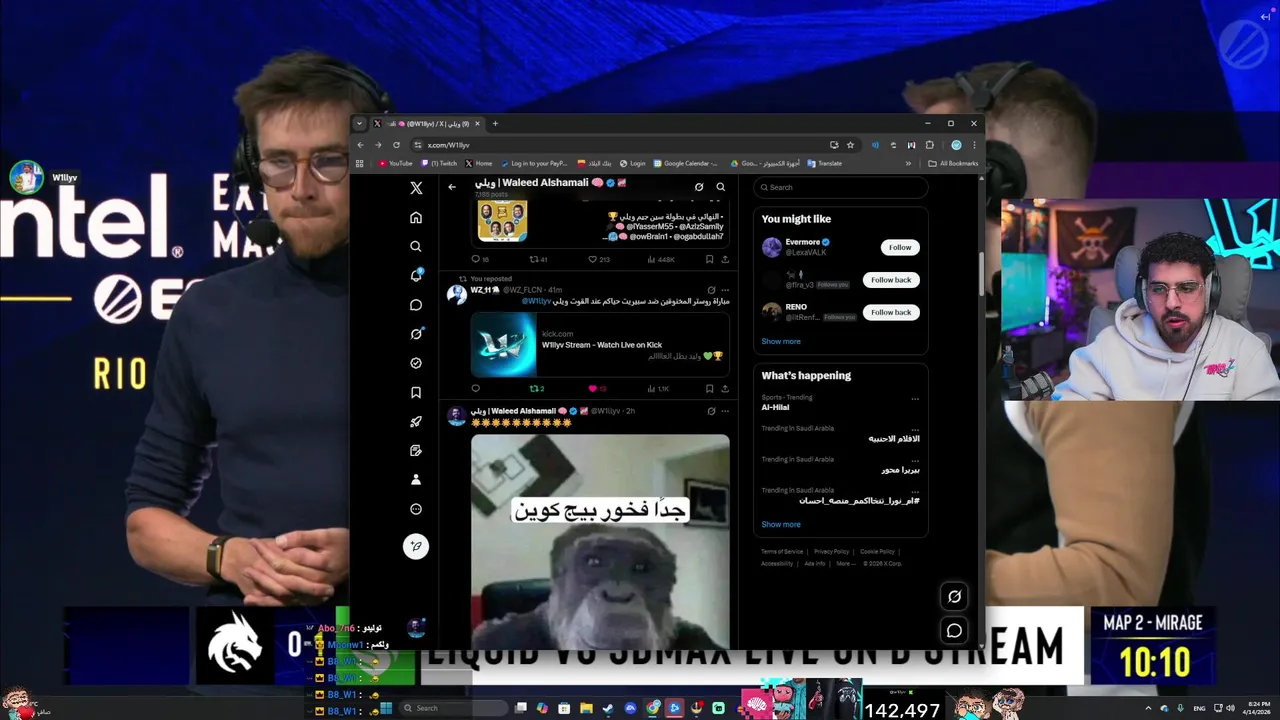Open three-dot menu on WZ_11 post

pyautogui.click(x=725, y=290)
